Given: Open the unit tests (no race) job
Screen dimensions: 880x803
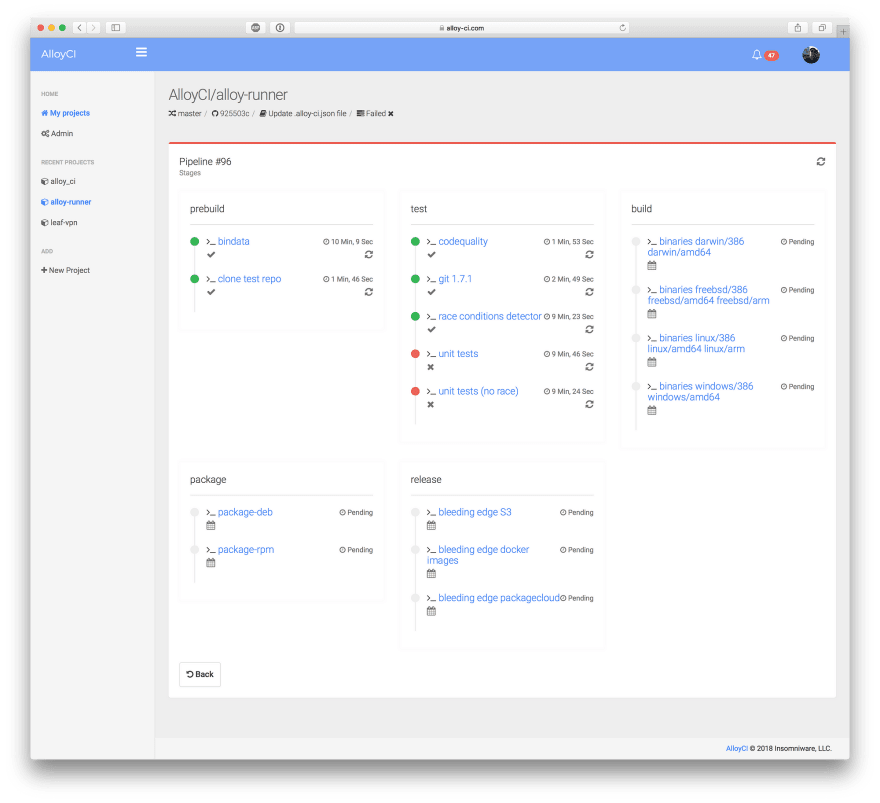Looking at the screenshot, I should pos(478,391).
